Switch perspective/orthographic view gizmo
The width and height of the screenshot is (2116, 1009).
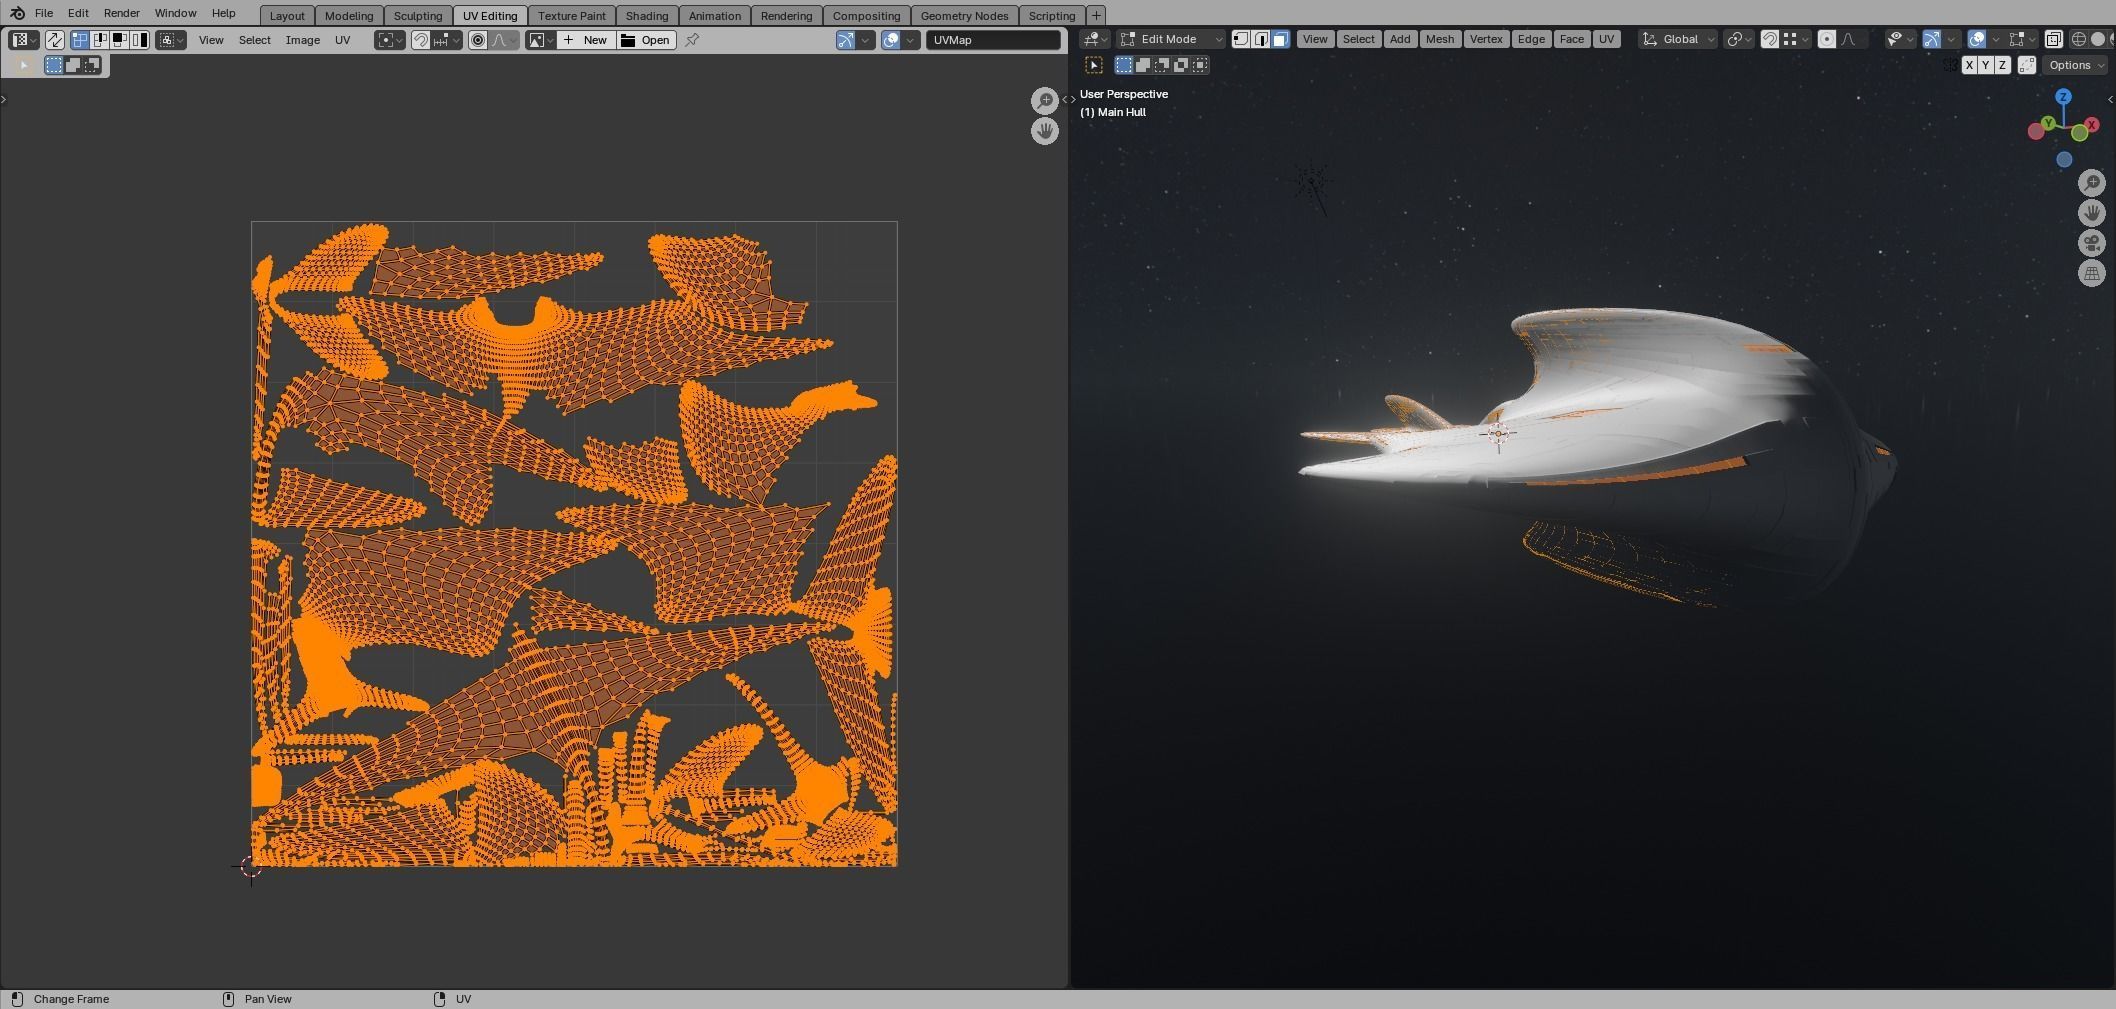(x=2092, y=273)
